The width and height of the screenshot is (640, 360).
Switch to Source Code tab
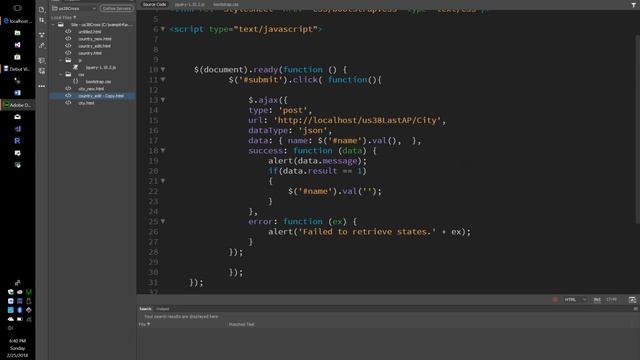[x=154, y=4]
